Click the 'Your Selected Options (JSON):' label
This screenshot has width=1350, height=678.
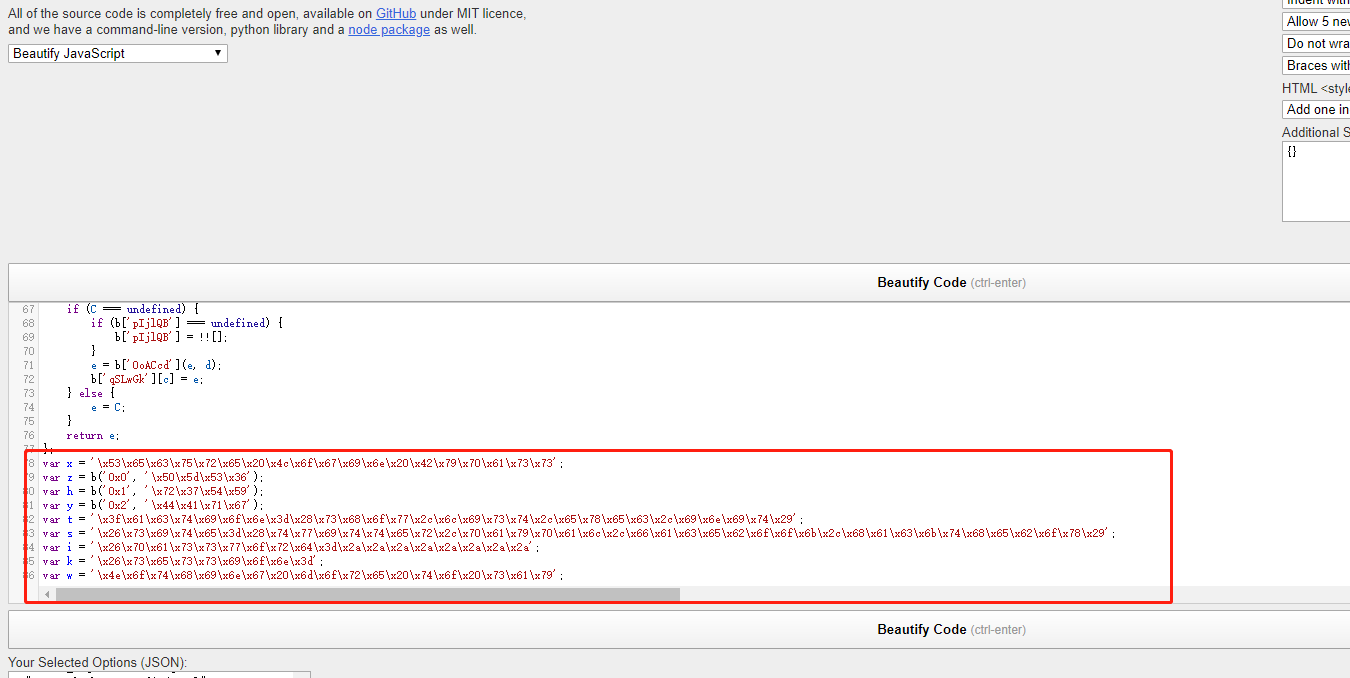(x=97, y=662)
